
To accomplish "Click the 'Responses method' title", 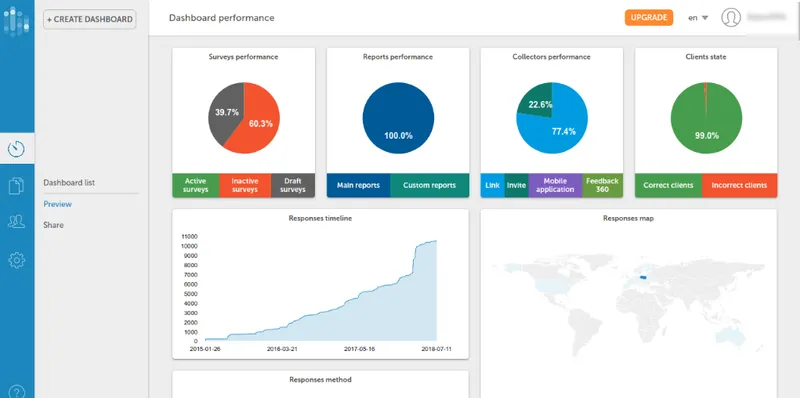I will (320, 380).
